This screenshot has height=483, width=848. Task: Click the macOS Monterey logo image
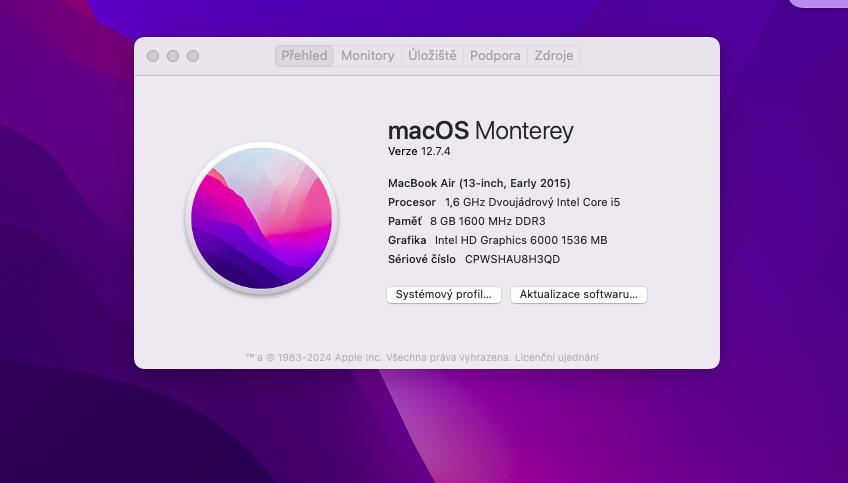(x=262, y=219)
